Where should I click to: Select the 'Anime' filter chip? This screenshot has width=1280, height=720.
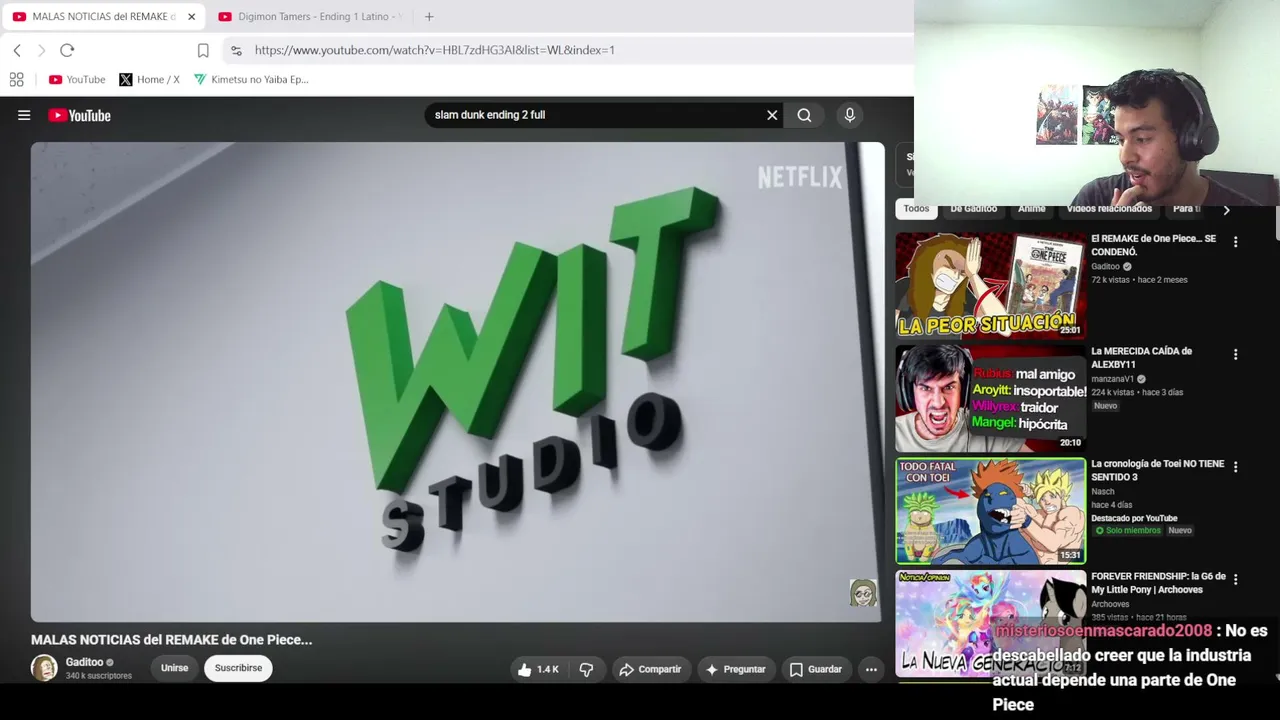(x=1031, y=209)
